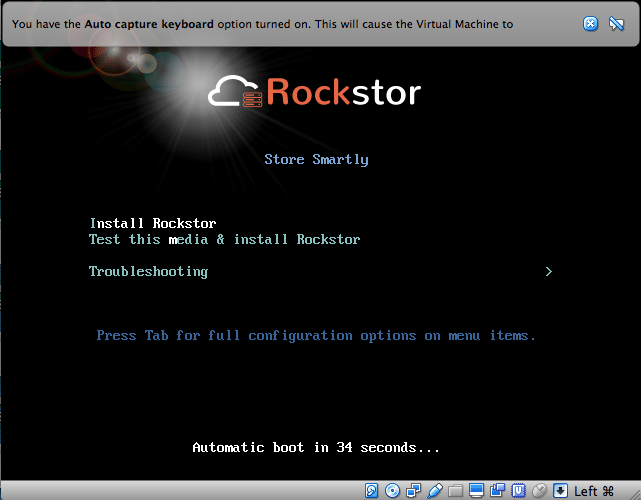Choose Test this media & install Rockstor
Viewport: 641px width, 500px height.
224,240
